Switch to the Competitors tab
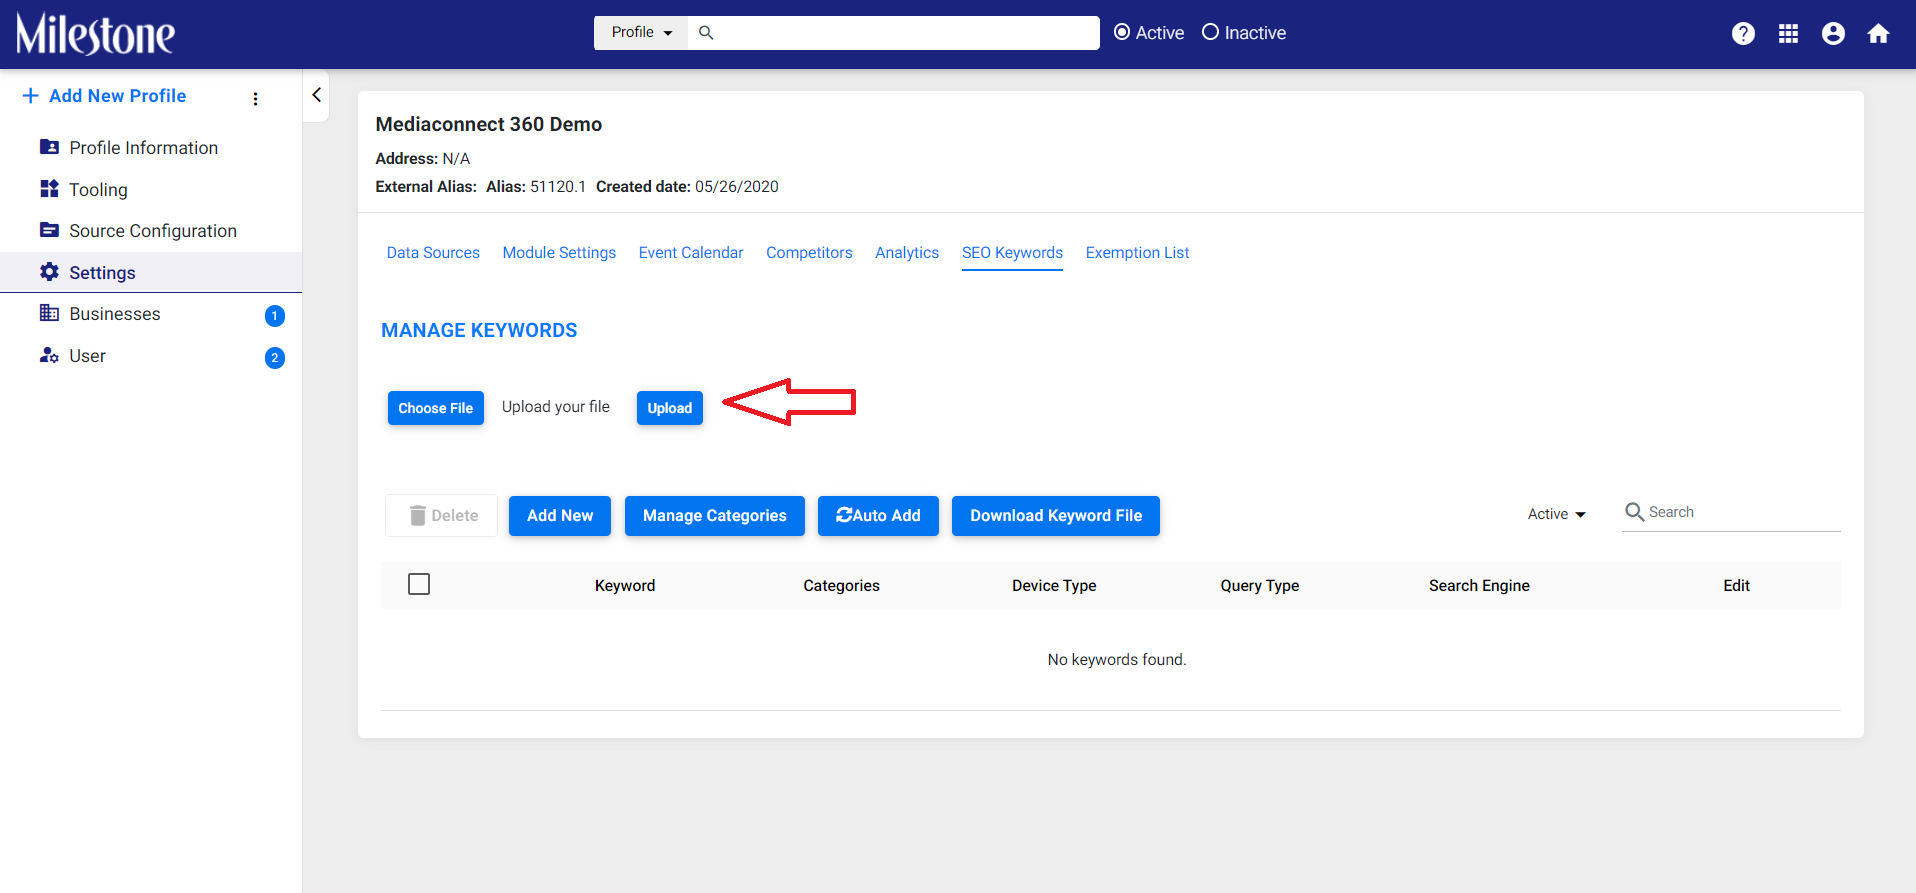The width and height of the screenshot is (1916, 893). (809, 253)
